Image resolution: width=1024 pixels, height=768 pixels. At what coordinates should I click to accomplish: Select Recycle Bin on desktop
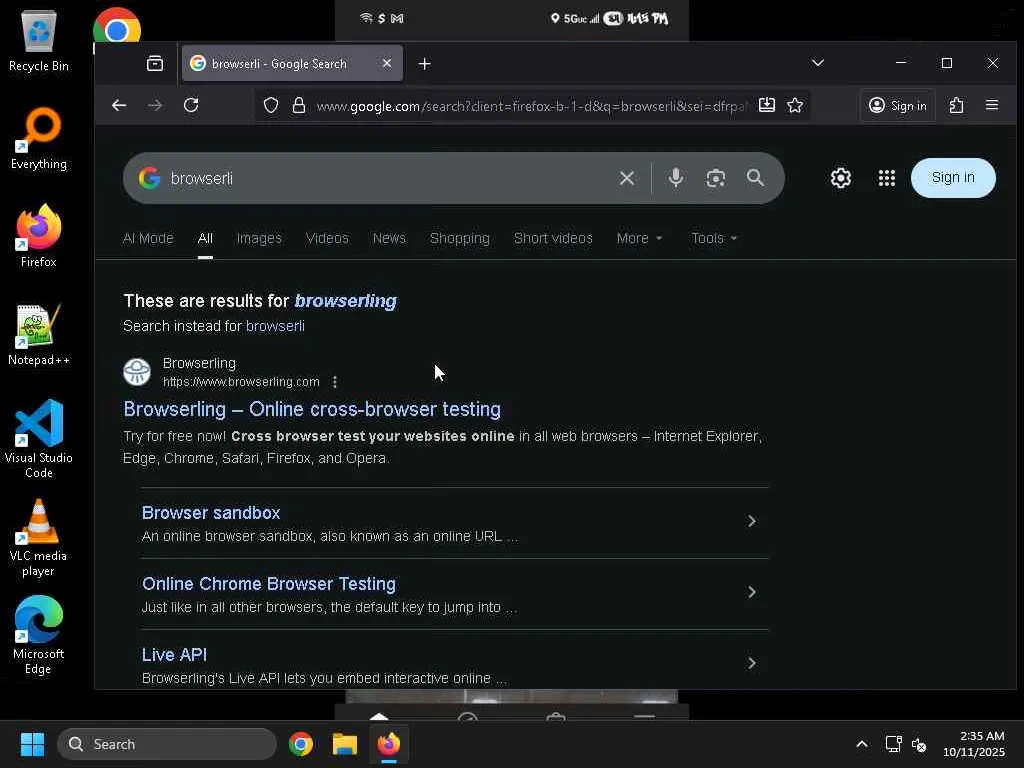(39, 40)
